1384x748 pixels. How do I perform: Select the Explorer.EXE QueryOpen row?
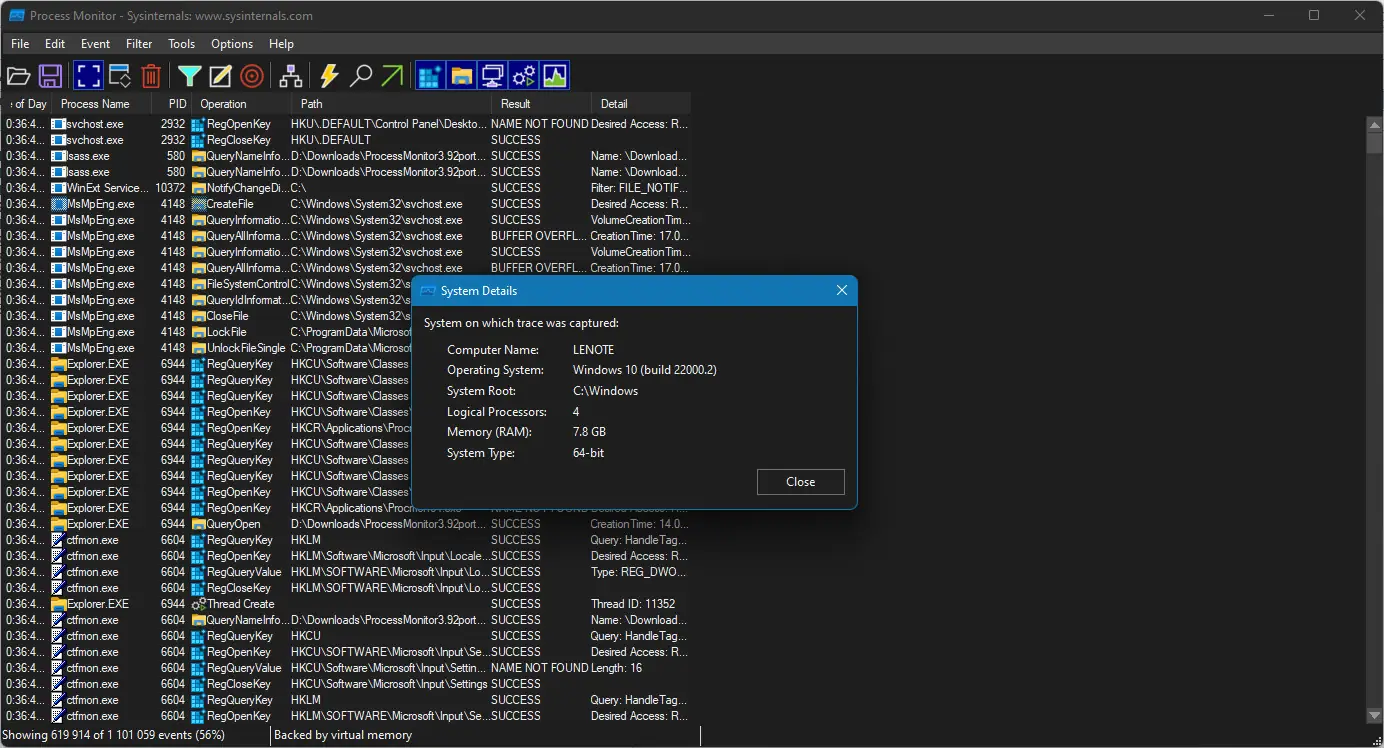coord(347,524)
